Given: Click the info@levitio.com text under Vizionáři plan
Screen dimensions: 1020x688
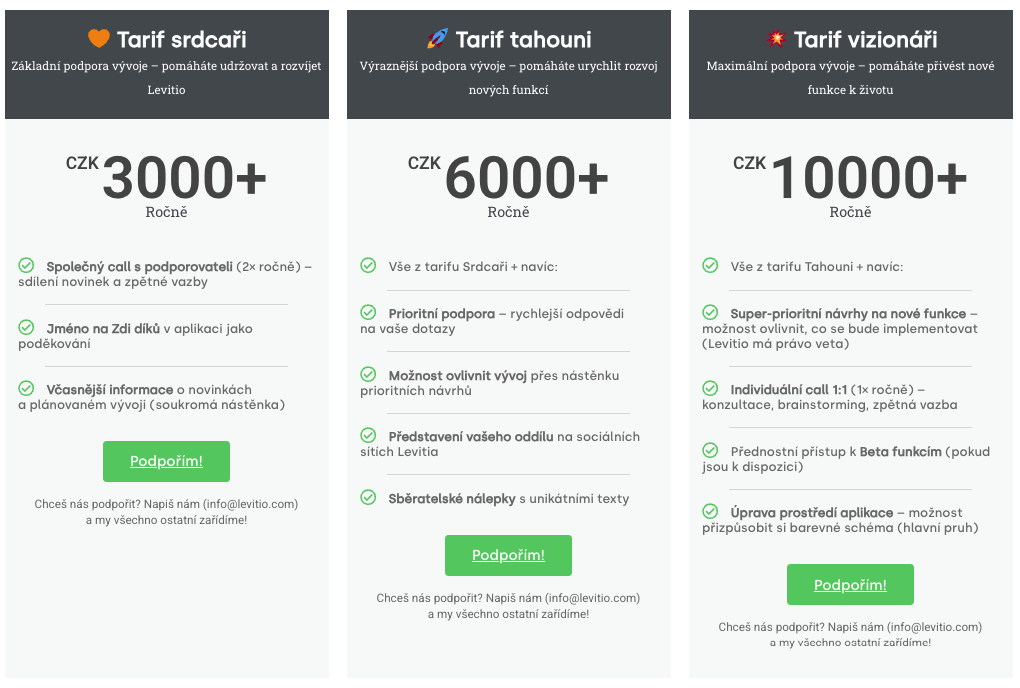Looking at the screenshot, I should click(934, 627).
